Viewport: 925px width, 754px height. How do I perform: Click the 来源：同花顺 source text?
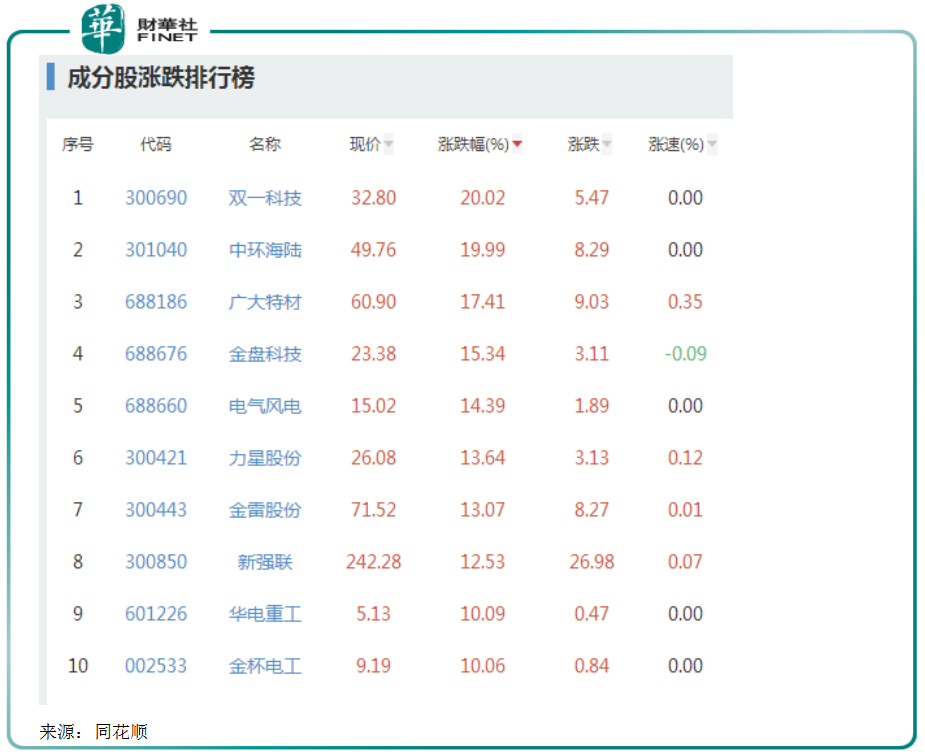[x=93, y=732]
